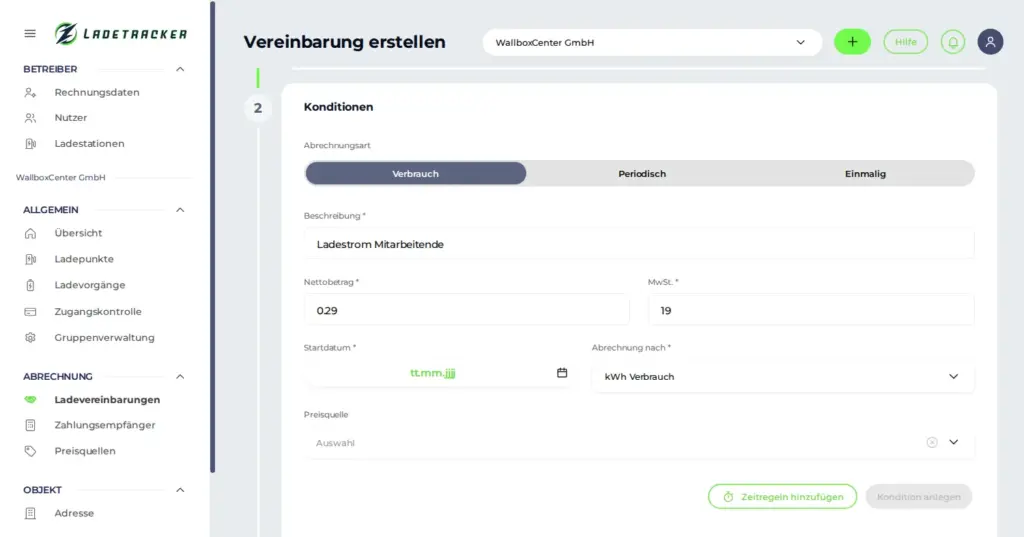Click the Adresse building icon

pyautogui.click(x=30, y=513)
